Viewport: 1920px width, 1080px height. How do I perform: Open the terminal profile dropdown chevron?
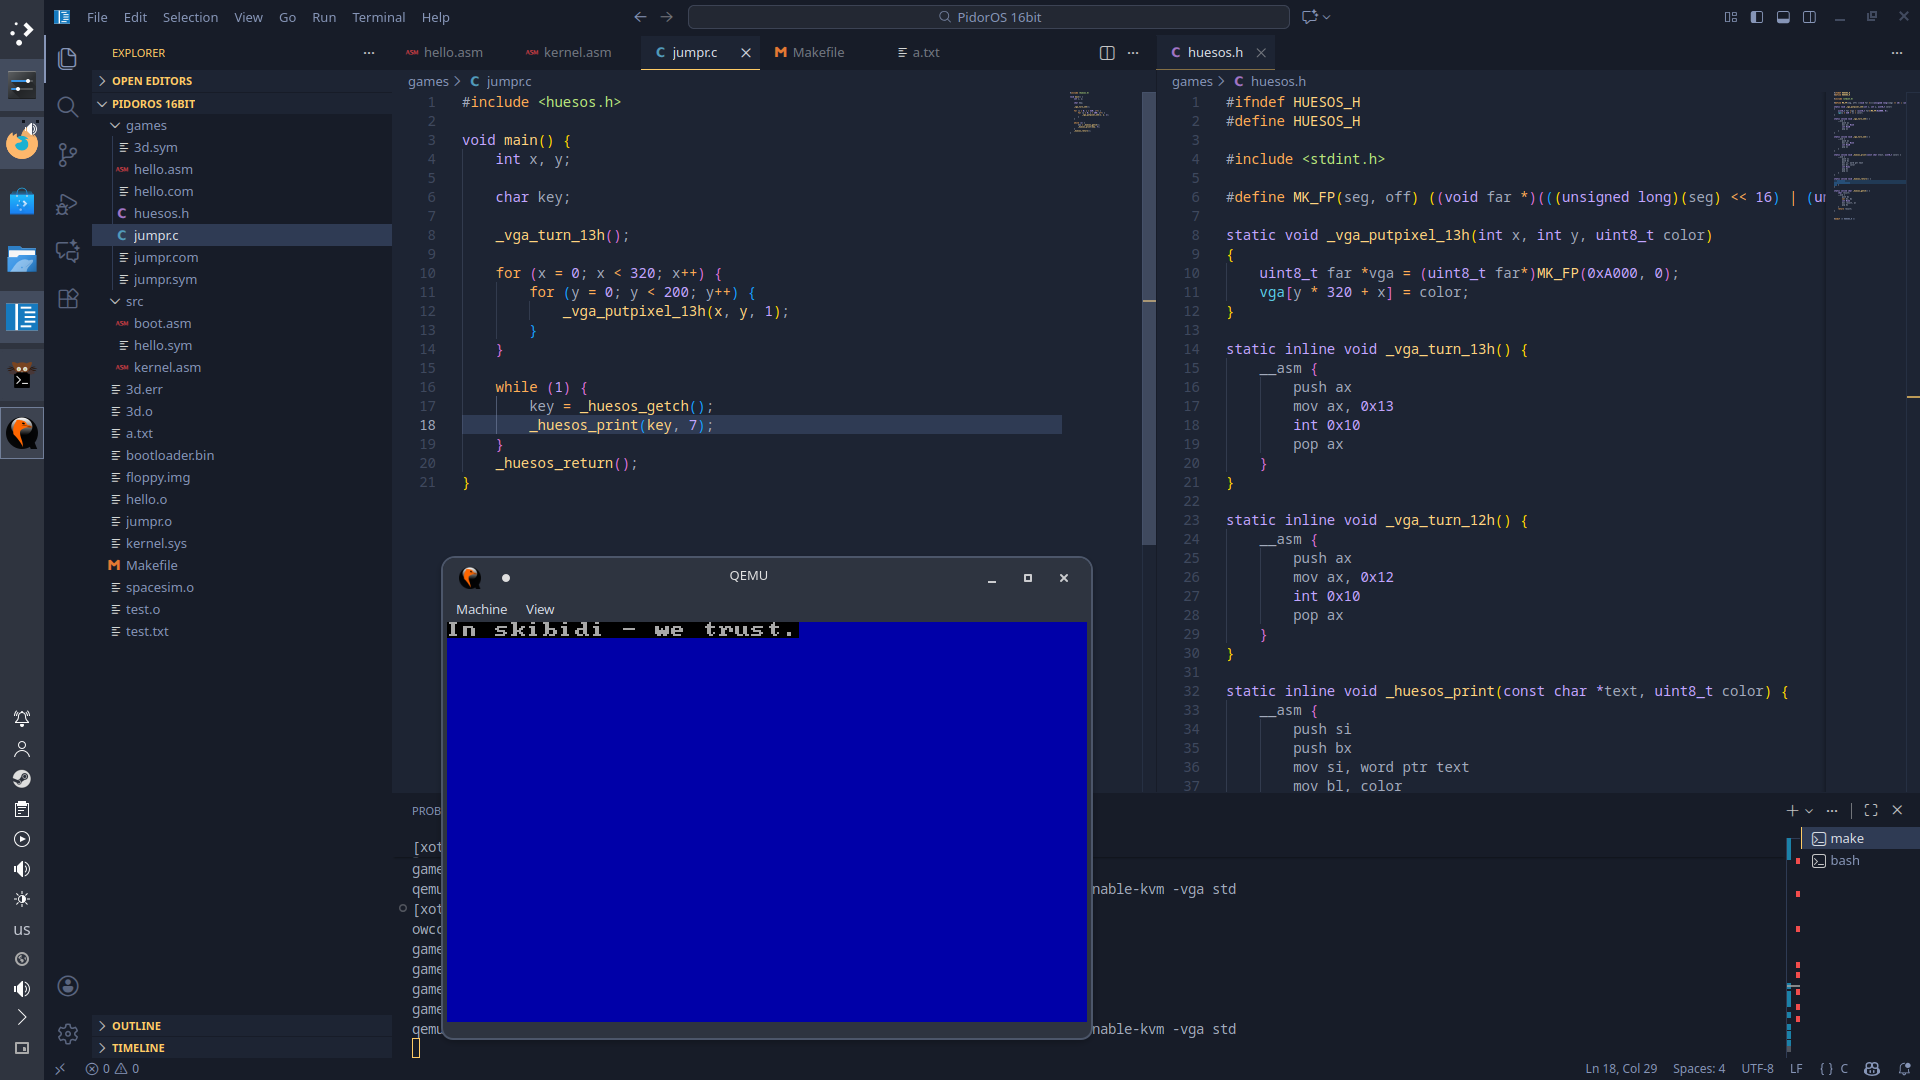1808,811
